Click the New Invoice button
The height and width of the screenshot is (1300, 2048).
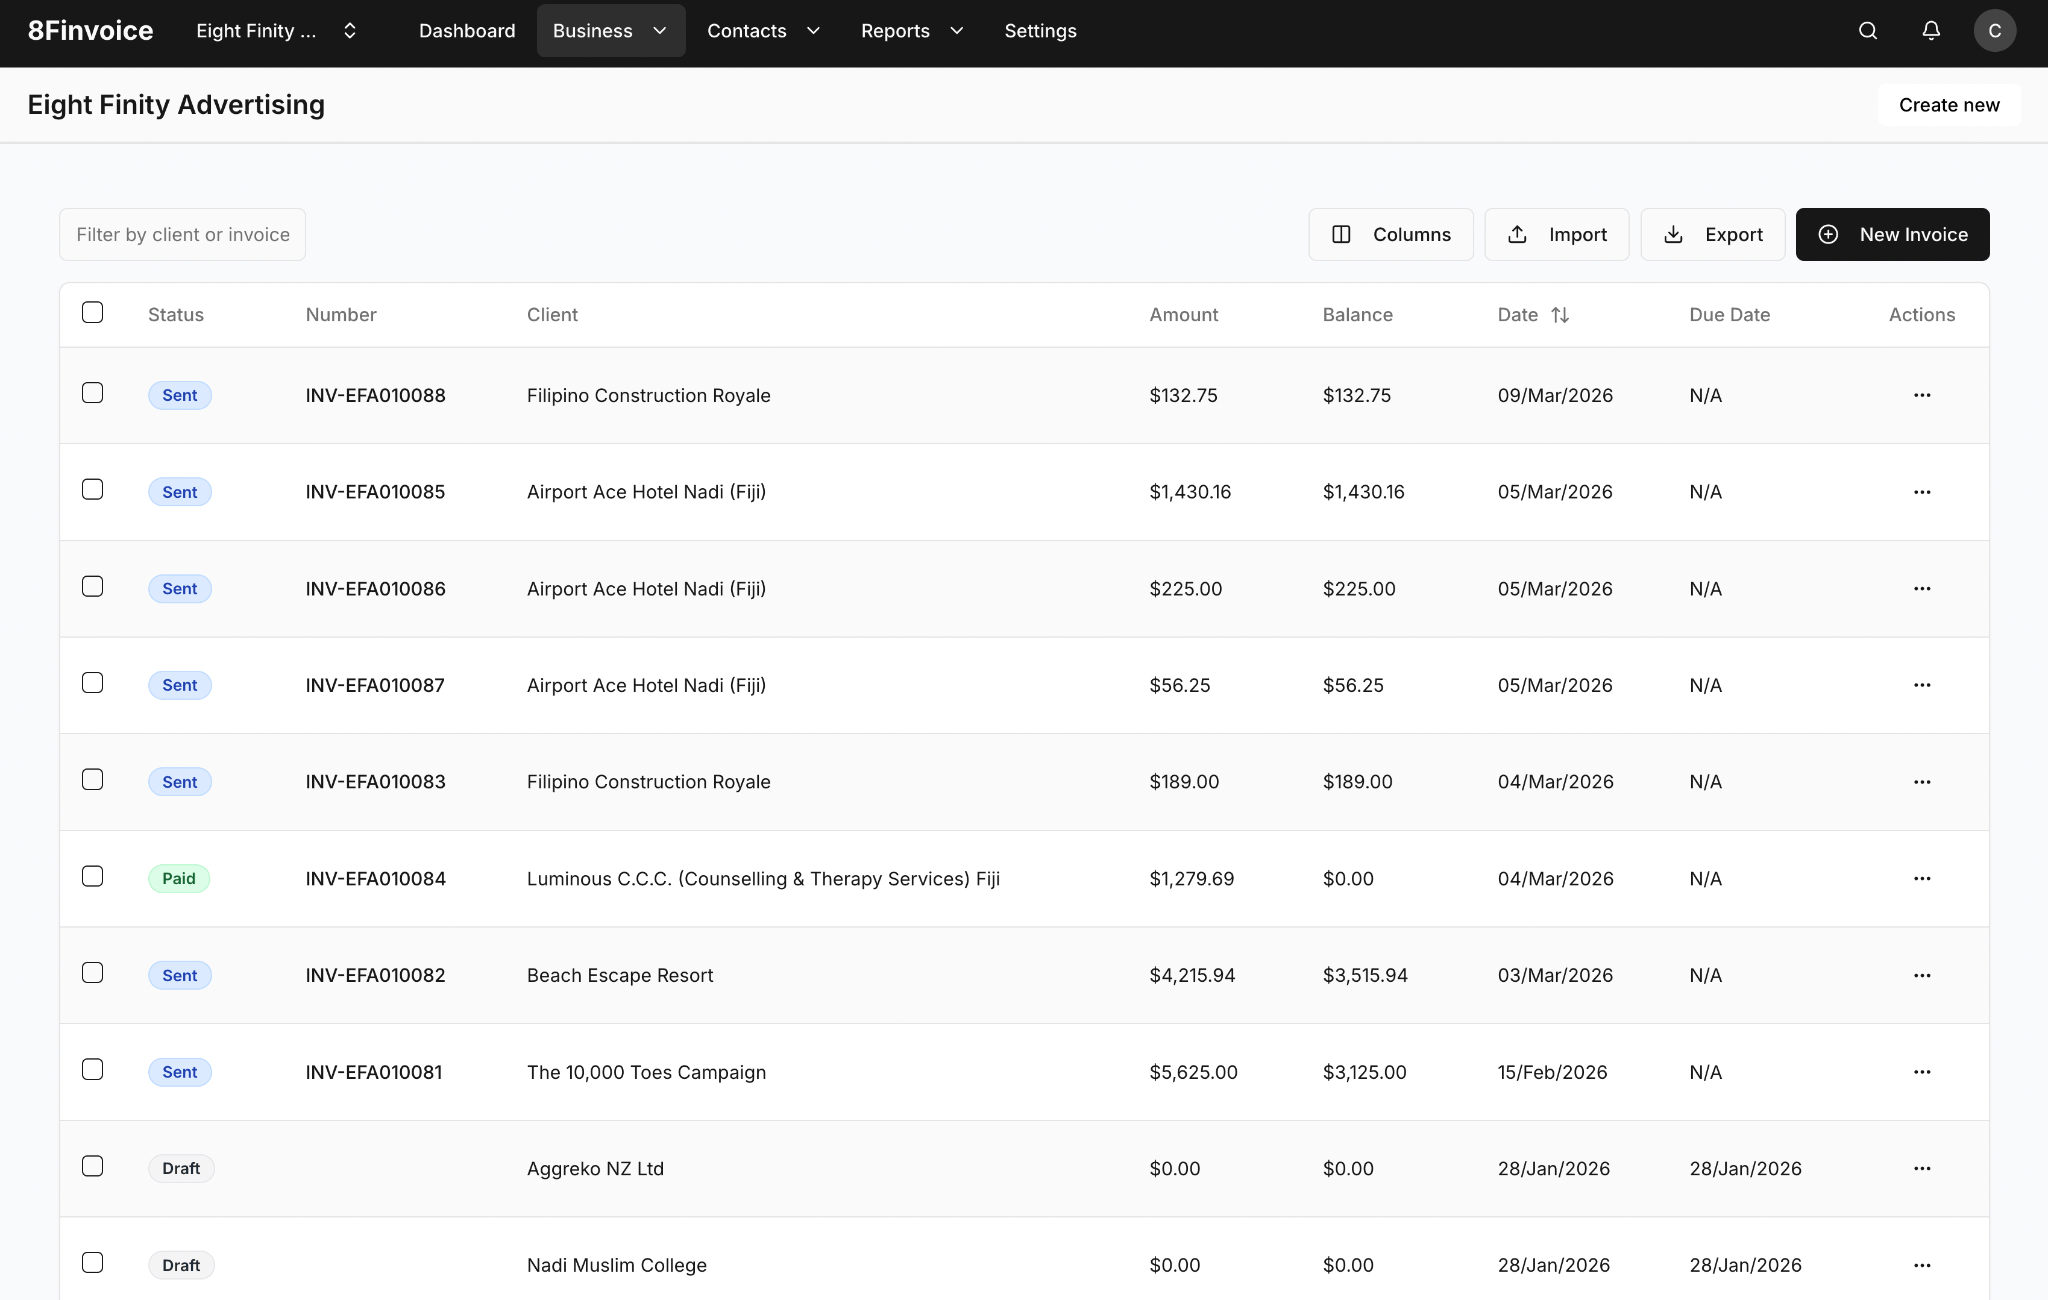click(1892, 234)
